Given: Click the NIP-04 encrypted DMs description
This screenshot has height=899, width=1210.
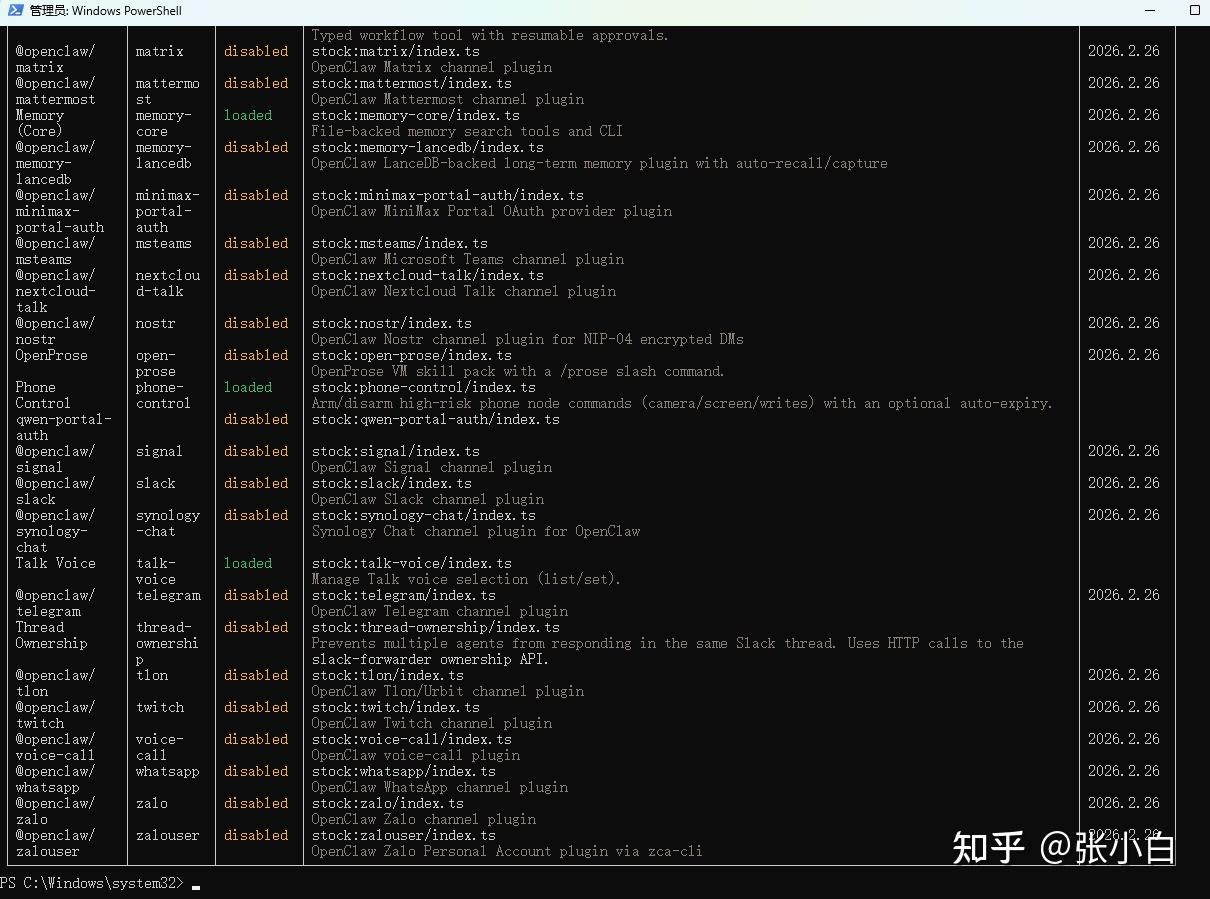Looking at the screenshot, I should 528,339.
